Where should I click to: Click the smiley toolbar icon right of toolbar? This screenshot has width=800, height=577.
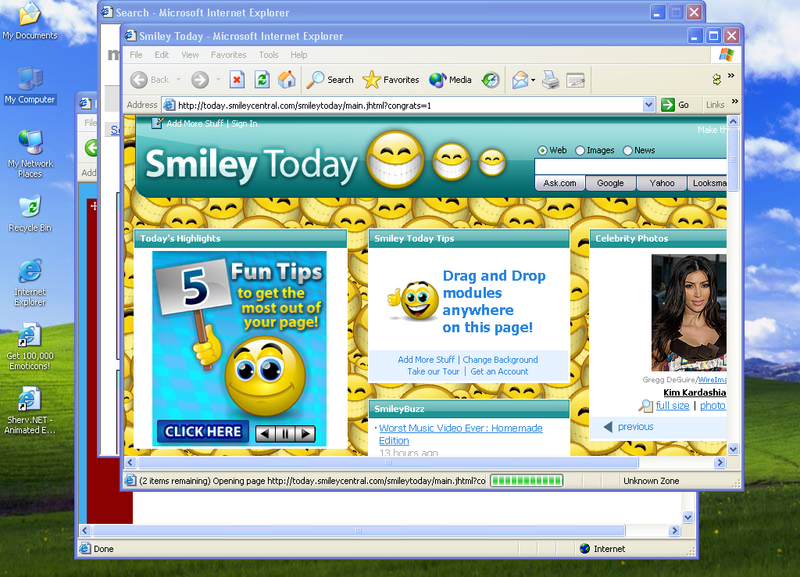coord(716,79)
